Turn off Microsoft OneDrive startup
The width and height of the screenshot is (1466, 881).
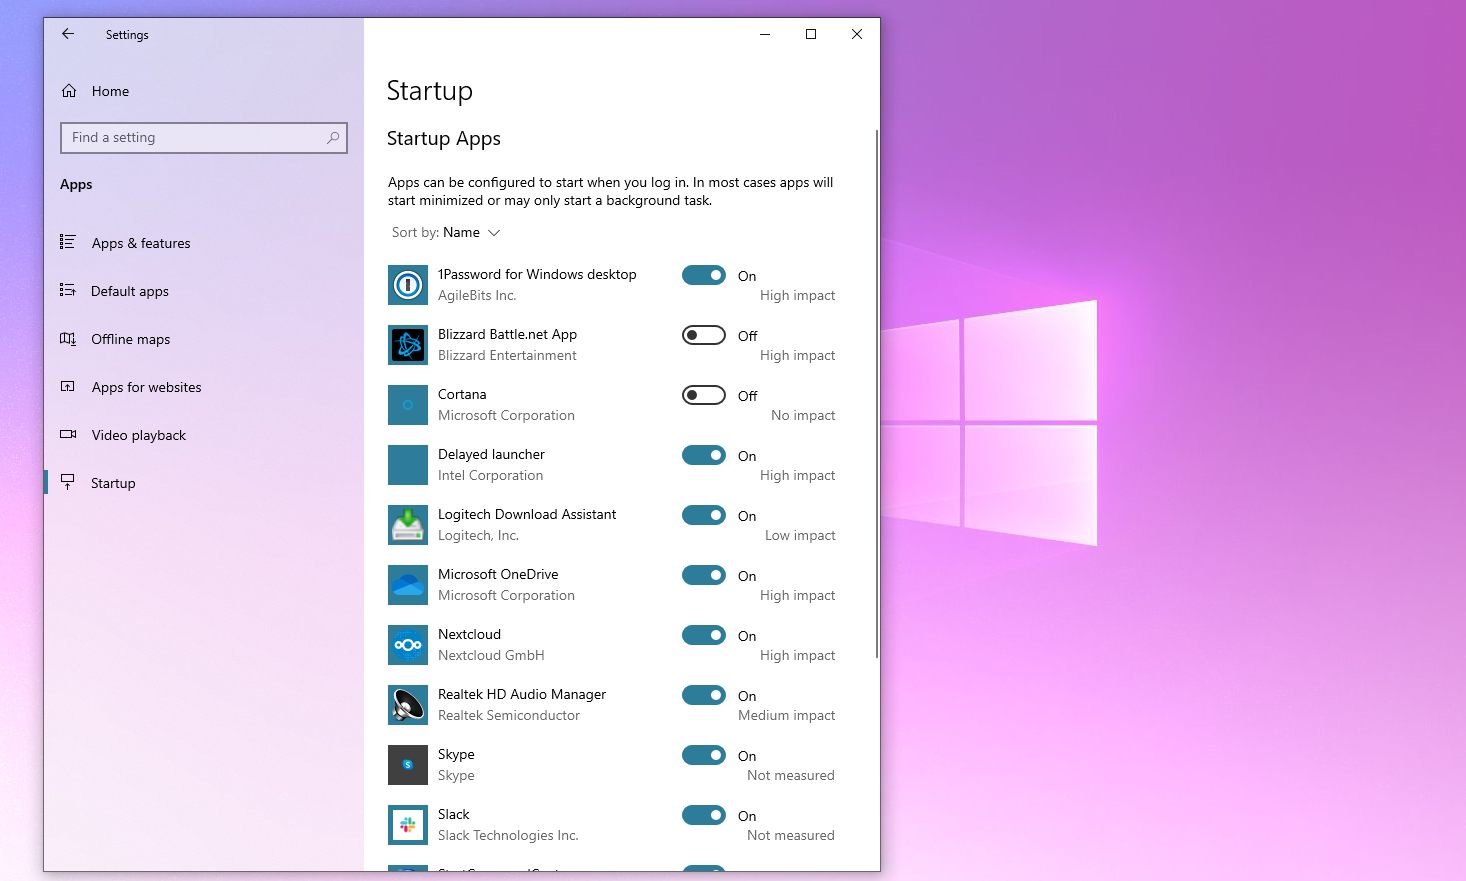point(703,575)
